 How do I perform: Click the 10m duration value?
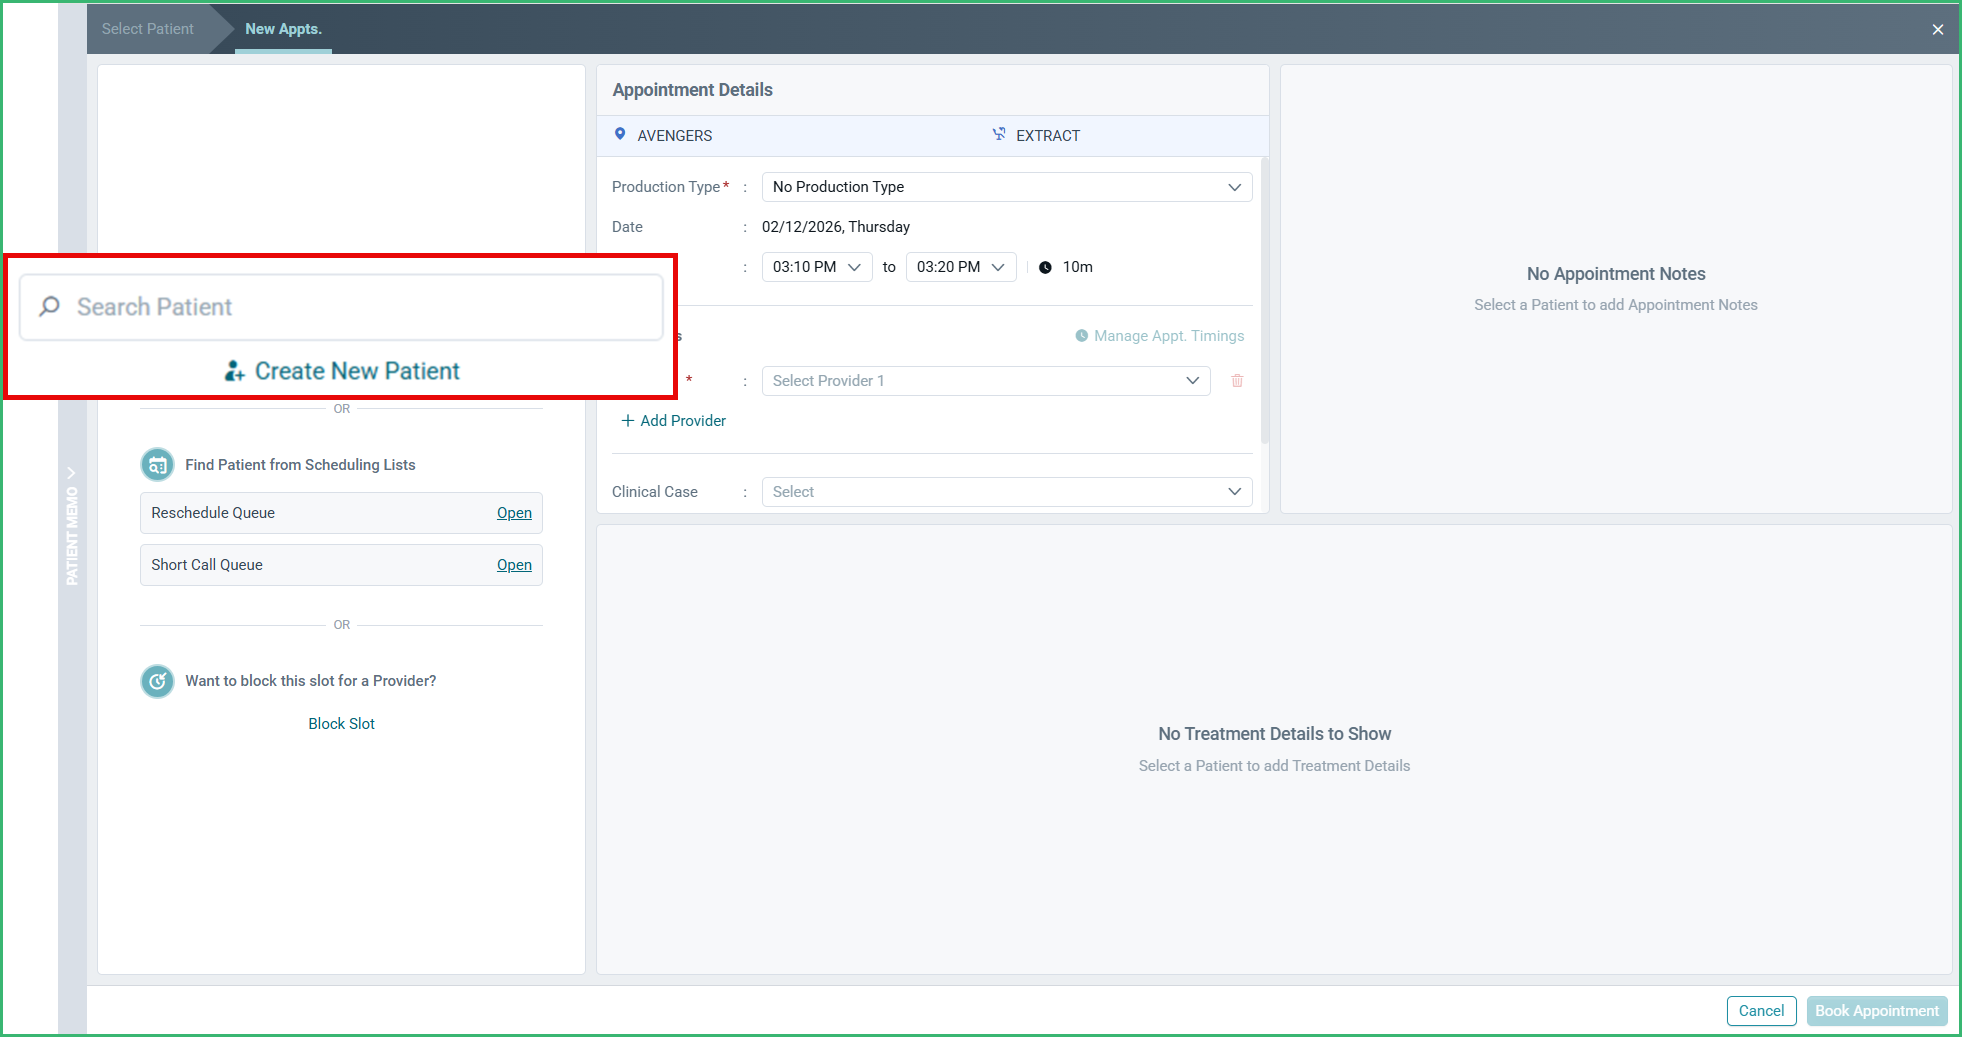pos(1078,267)
